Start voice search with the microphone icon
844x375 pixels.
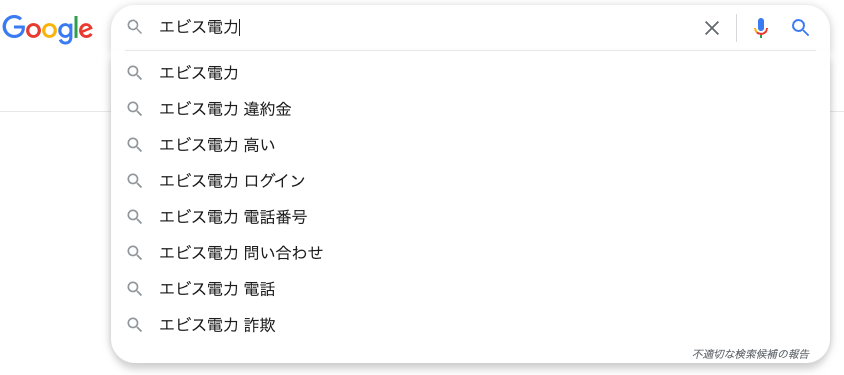(x=760, y=28)
